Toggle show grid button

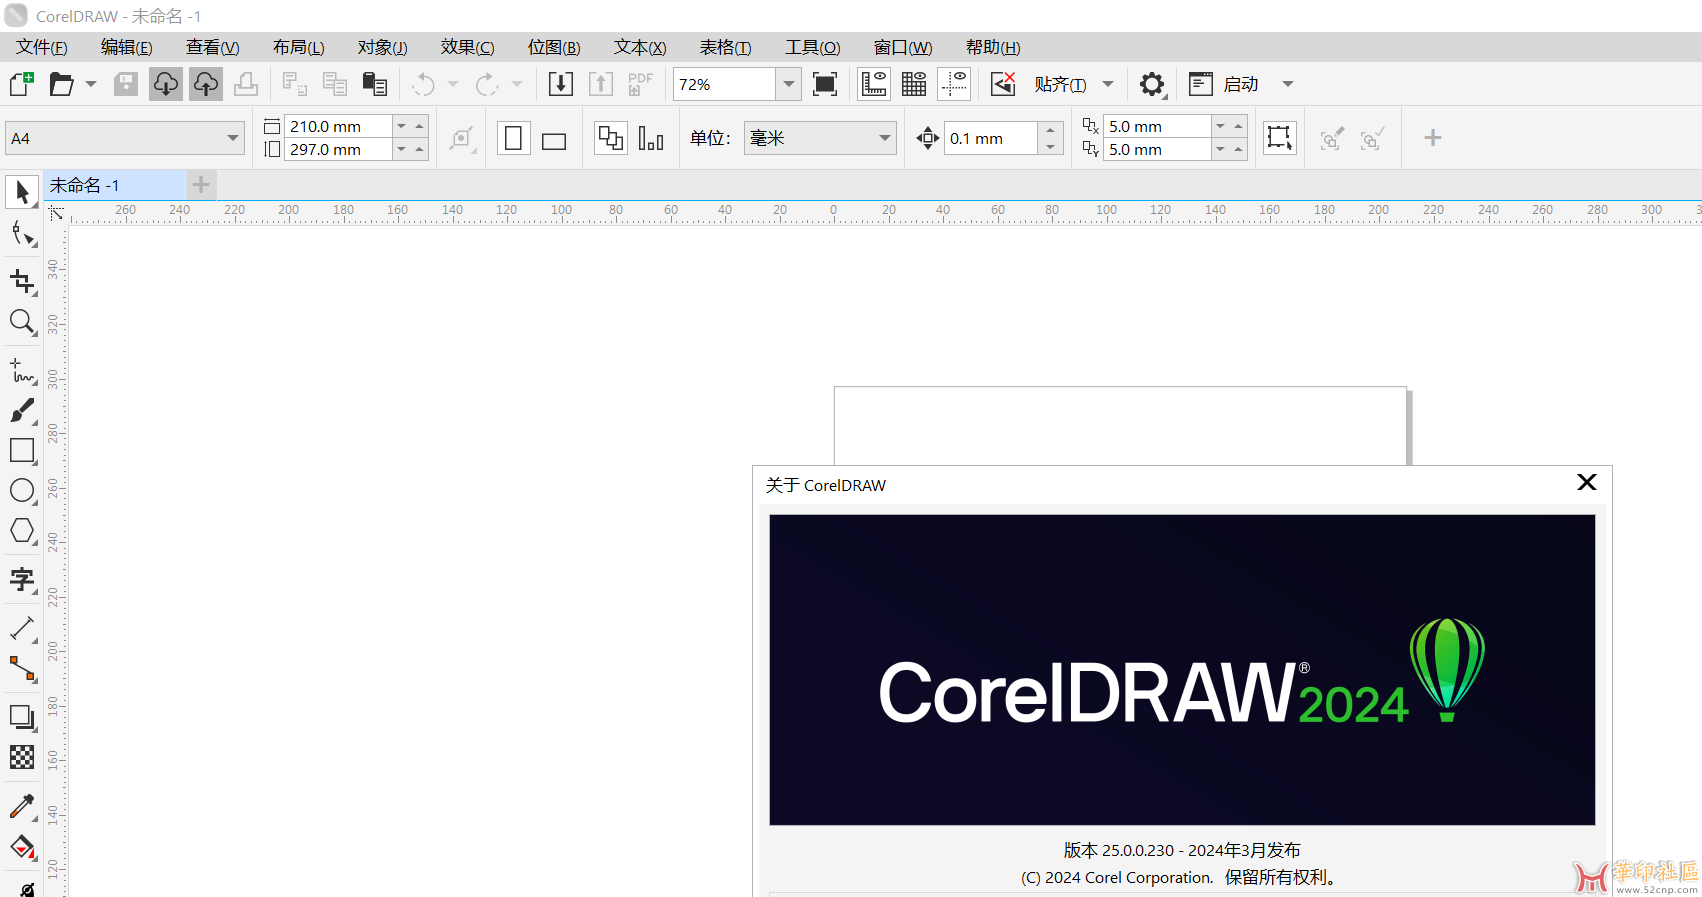[x=914, y=85]
